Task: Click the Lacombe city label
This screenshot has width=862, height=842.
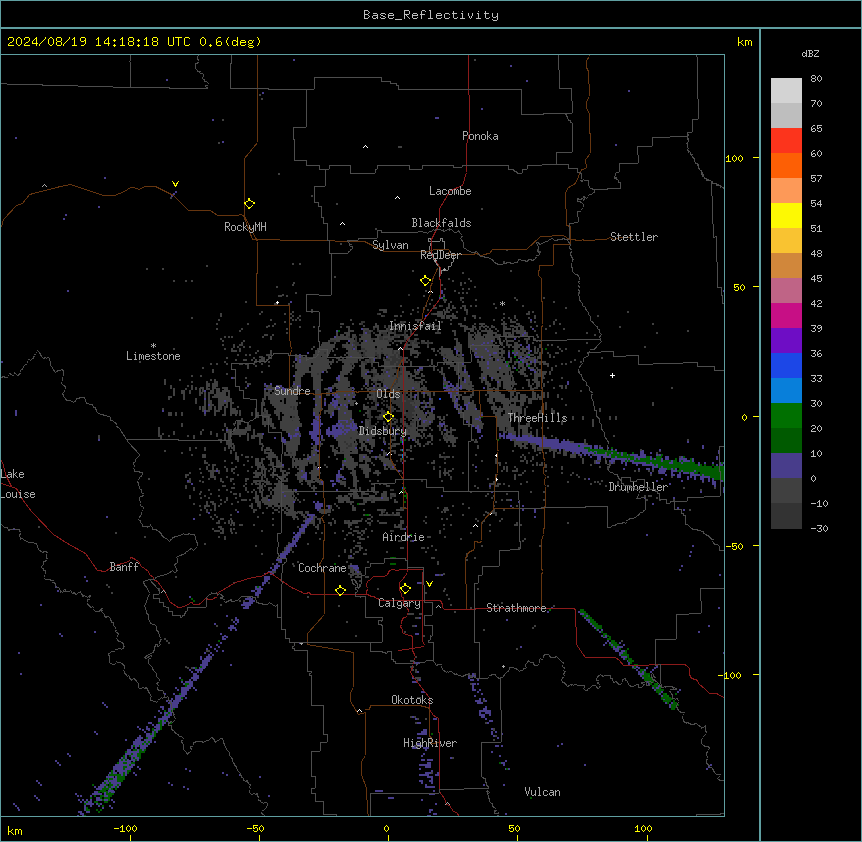Action: (450, 191)
